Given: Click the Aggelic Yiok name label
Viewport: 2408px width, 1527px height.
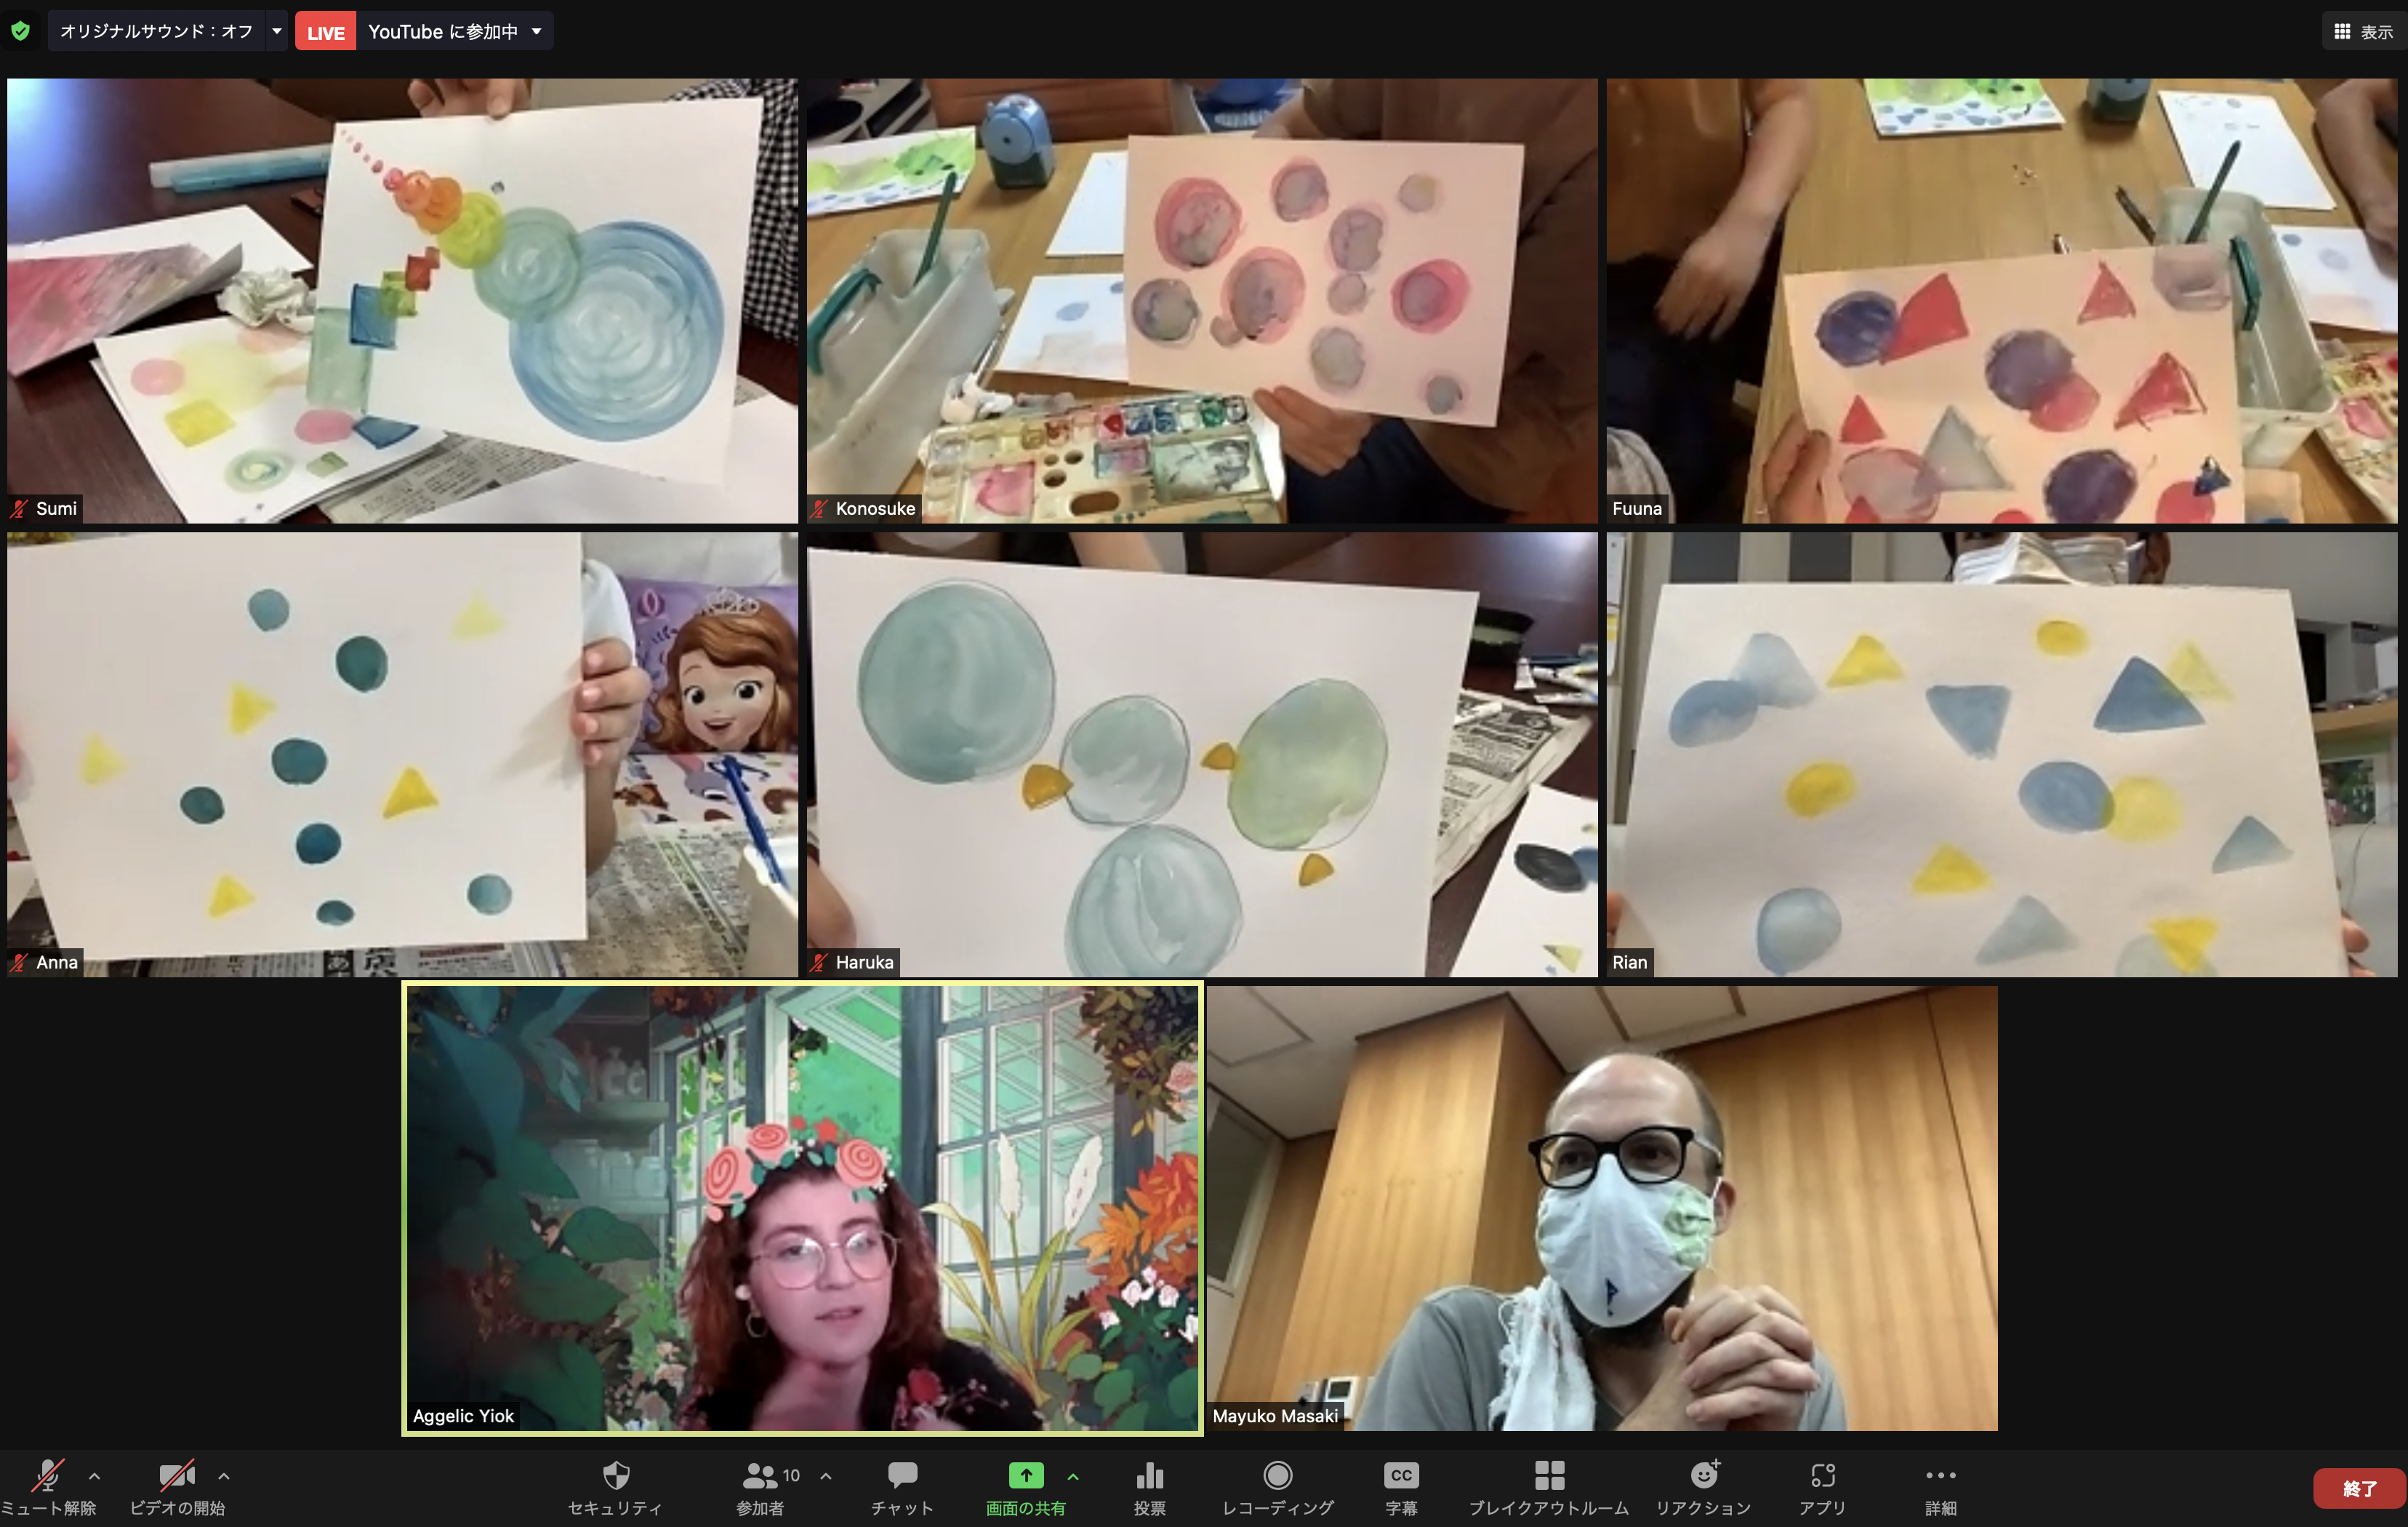Looking at the screenshot, I should (x=463, y=1416).
